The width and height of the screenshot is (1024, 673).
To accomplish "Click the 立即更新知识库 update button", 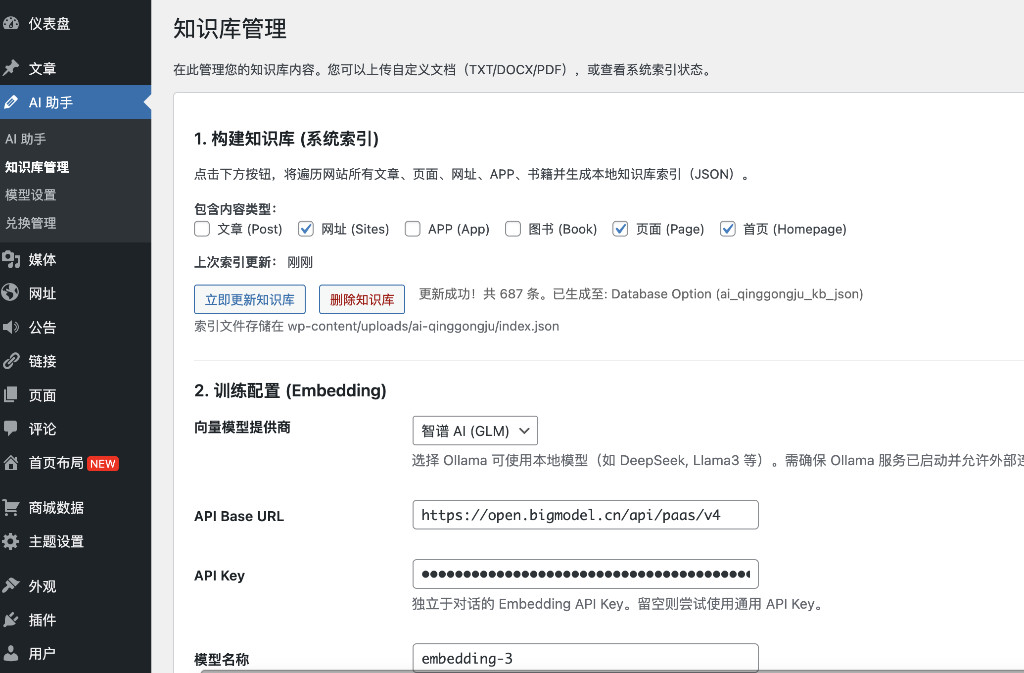I will pyautogui.click(x=249, y=299).
